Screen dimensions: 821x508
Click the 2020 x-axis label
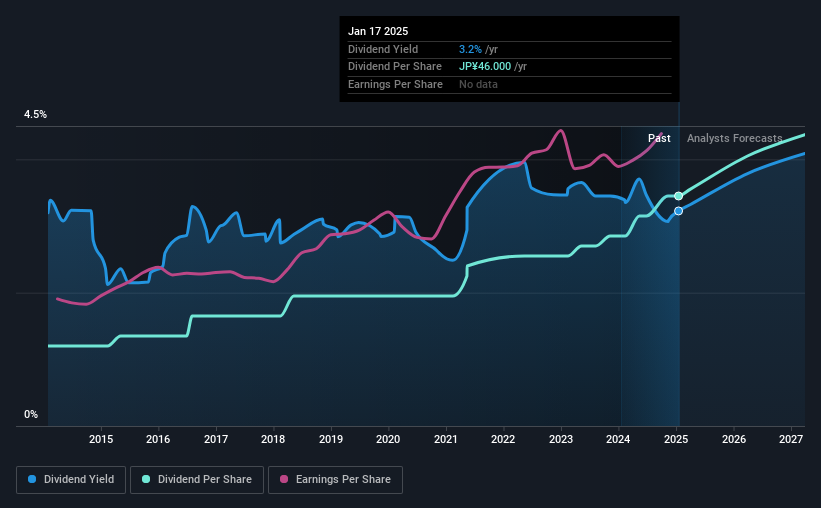point(388,439)
